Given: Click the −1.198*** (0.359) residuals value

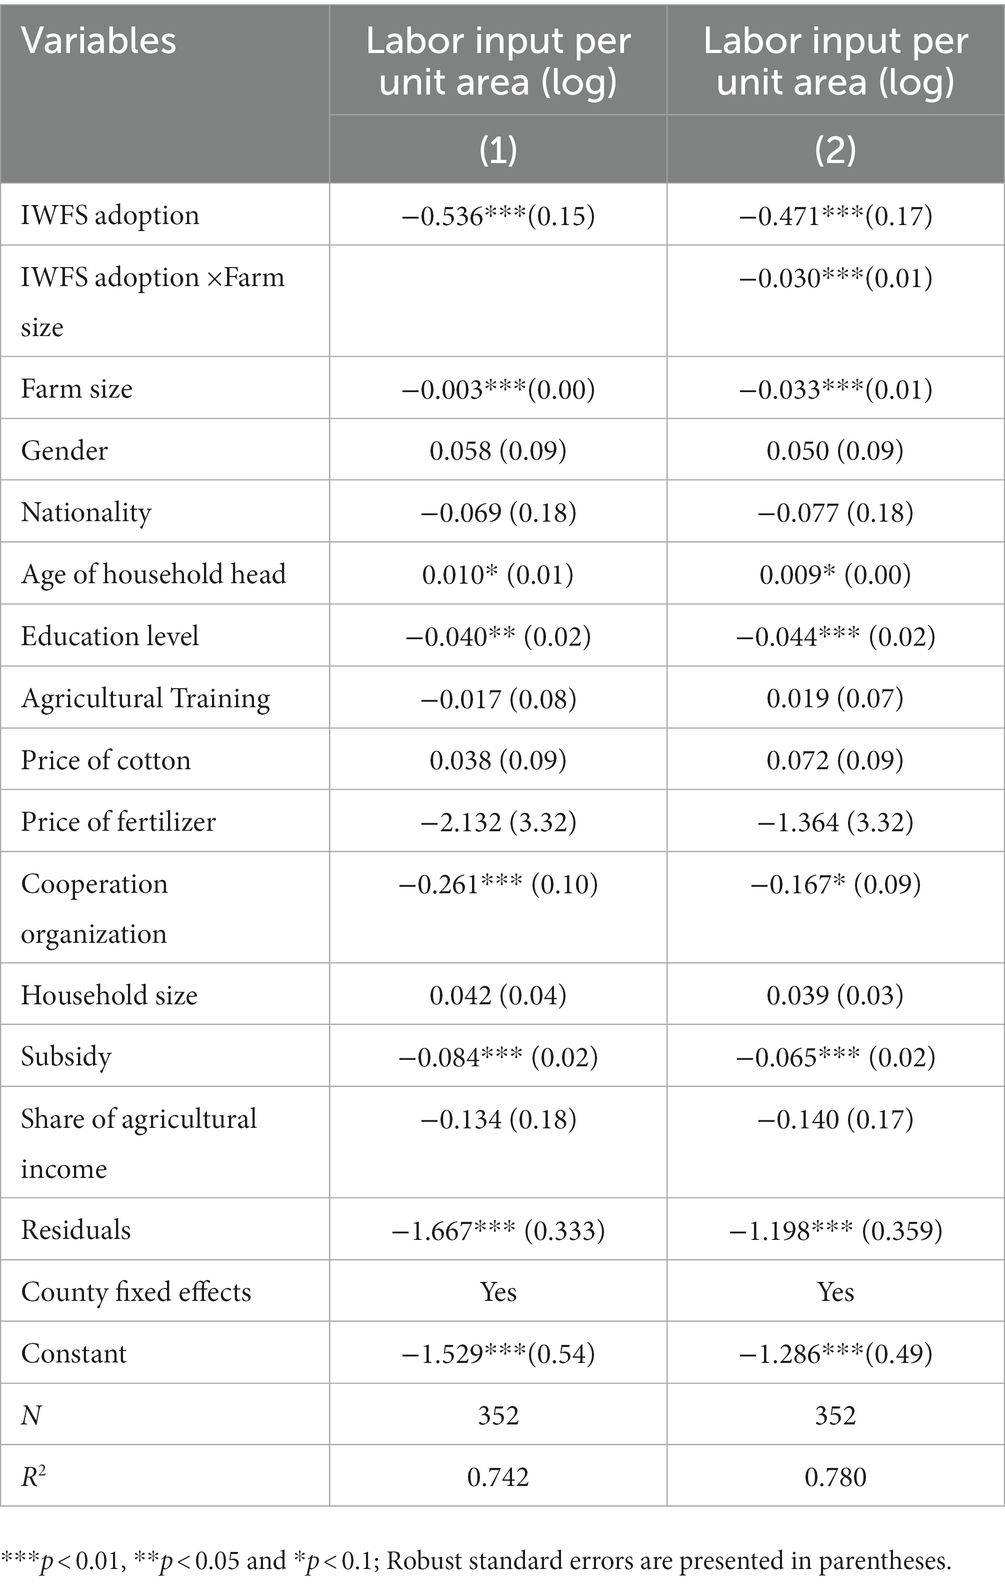Looking at the screenshot, I should 835,1230.
